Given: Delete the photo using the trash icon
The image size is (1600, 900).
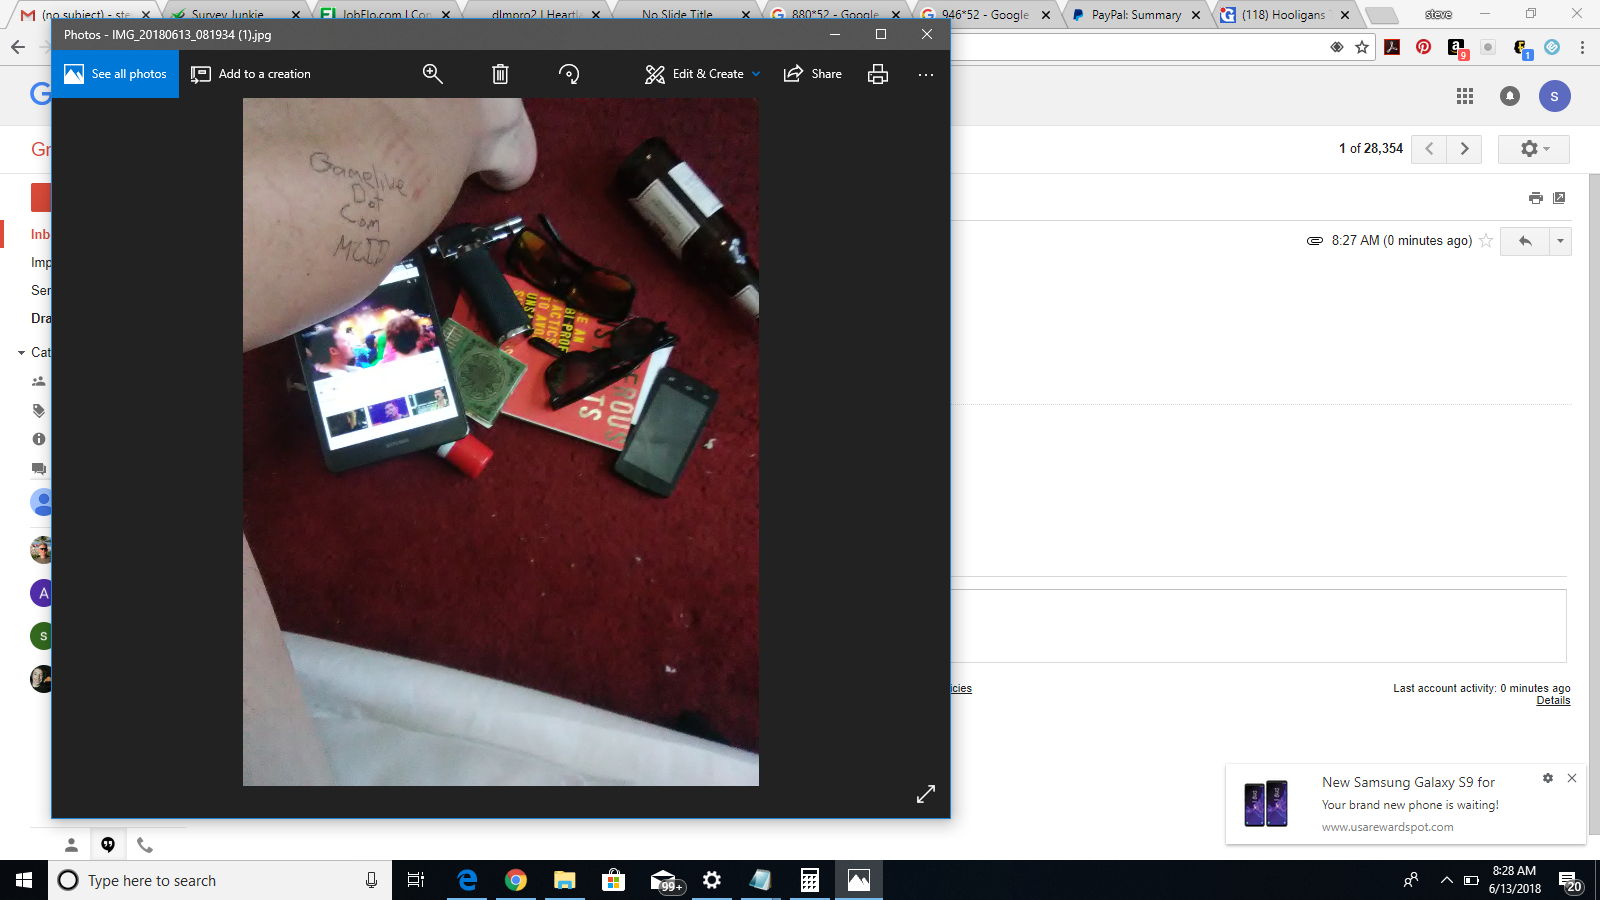Looking at the screenshot, I should click(x=500, y=74).
